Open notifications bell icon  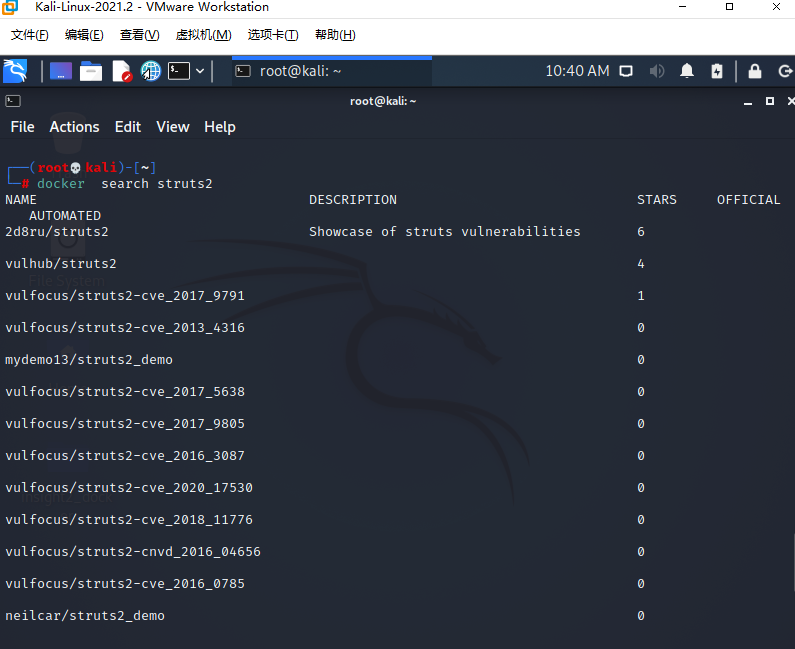(687, 71)
